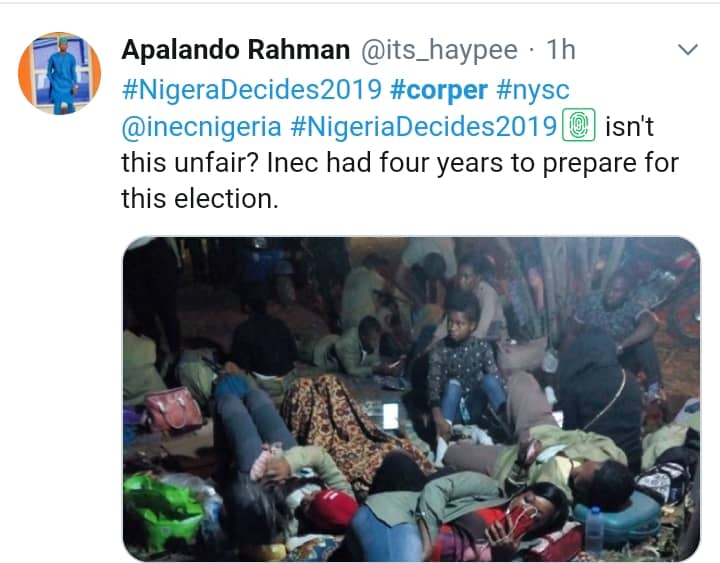Select the #NigeriaDecides2019 hashtag
Screen dimensions: 720x563
(x=423, y=126)
